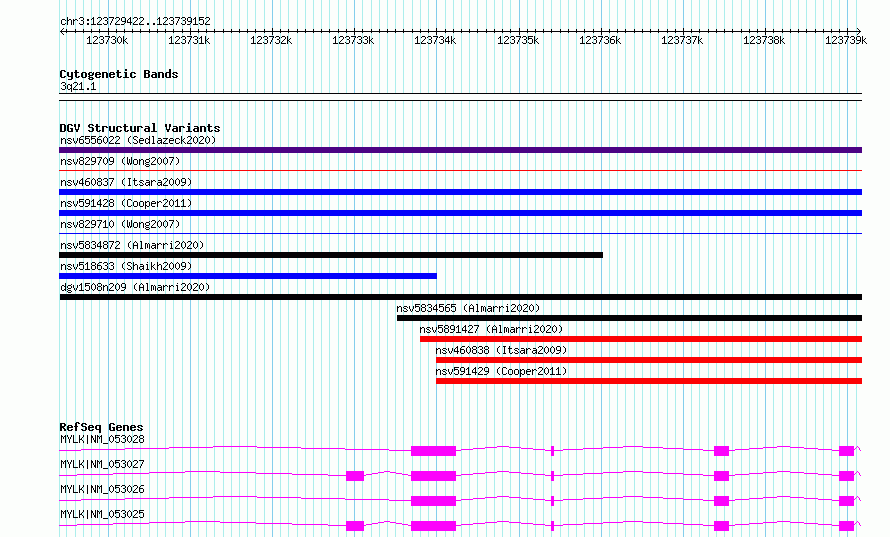Image resolution: width=890 pixels, height=537 pixels.
Task: Click the black dgv1508n209 variant bar
Action: [x=460, y=297]
